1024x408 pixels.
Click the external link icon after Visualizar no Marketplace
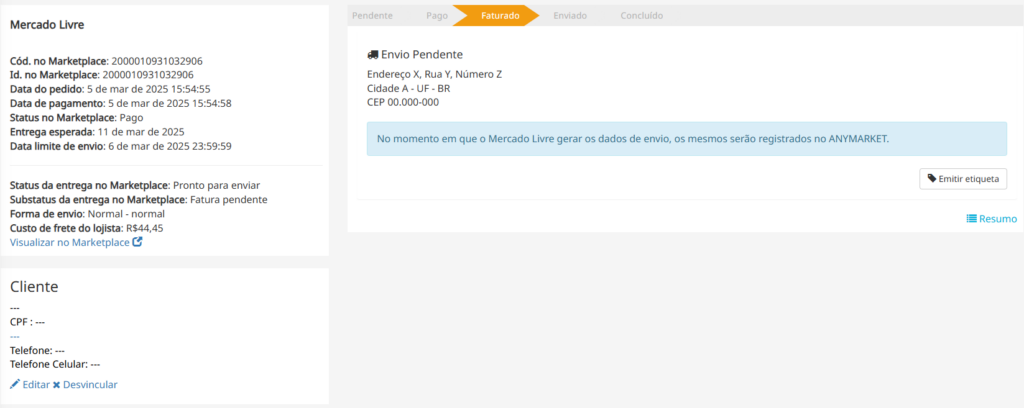coord(137,242)
